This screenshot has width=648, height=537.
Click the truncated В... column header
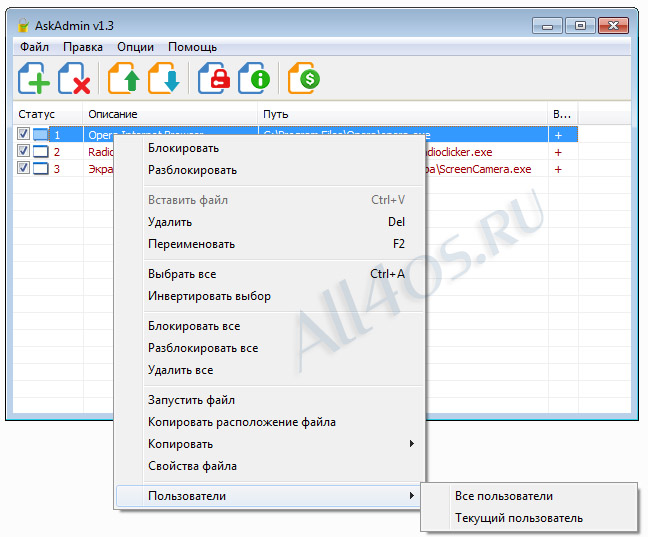click(563, 114)
